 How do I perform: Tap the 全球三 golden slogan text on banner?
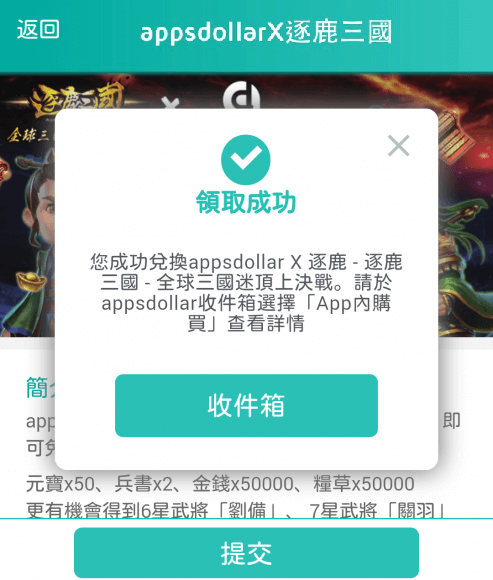click(x=28, y=135)
